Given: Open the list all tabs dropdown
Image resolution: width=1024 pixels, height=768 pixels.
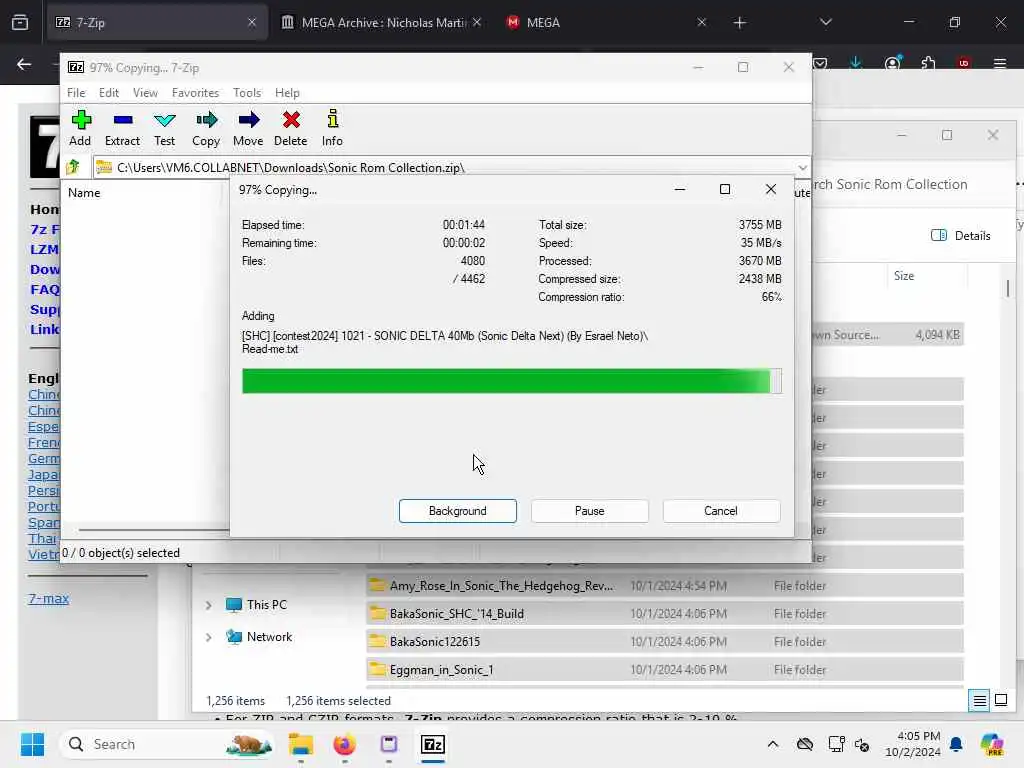Looking at the screenshot, I should point(825,22).
